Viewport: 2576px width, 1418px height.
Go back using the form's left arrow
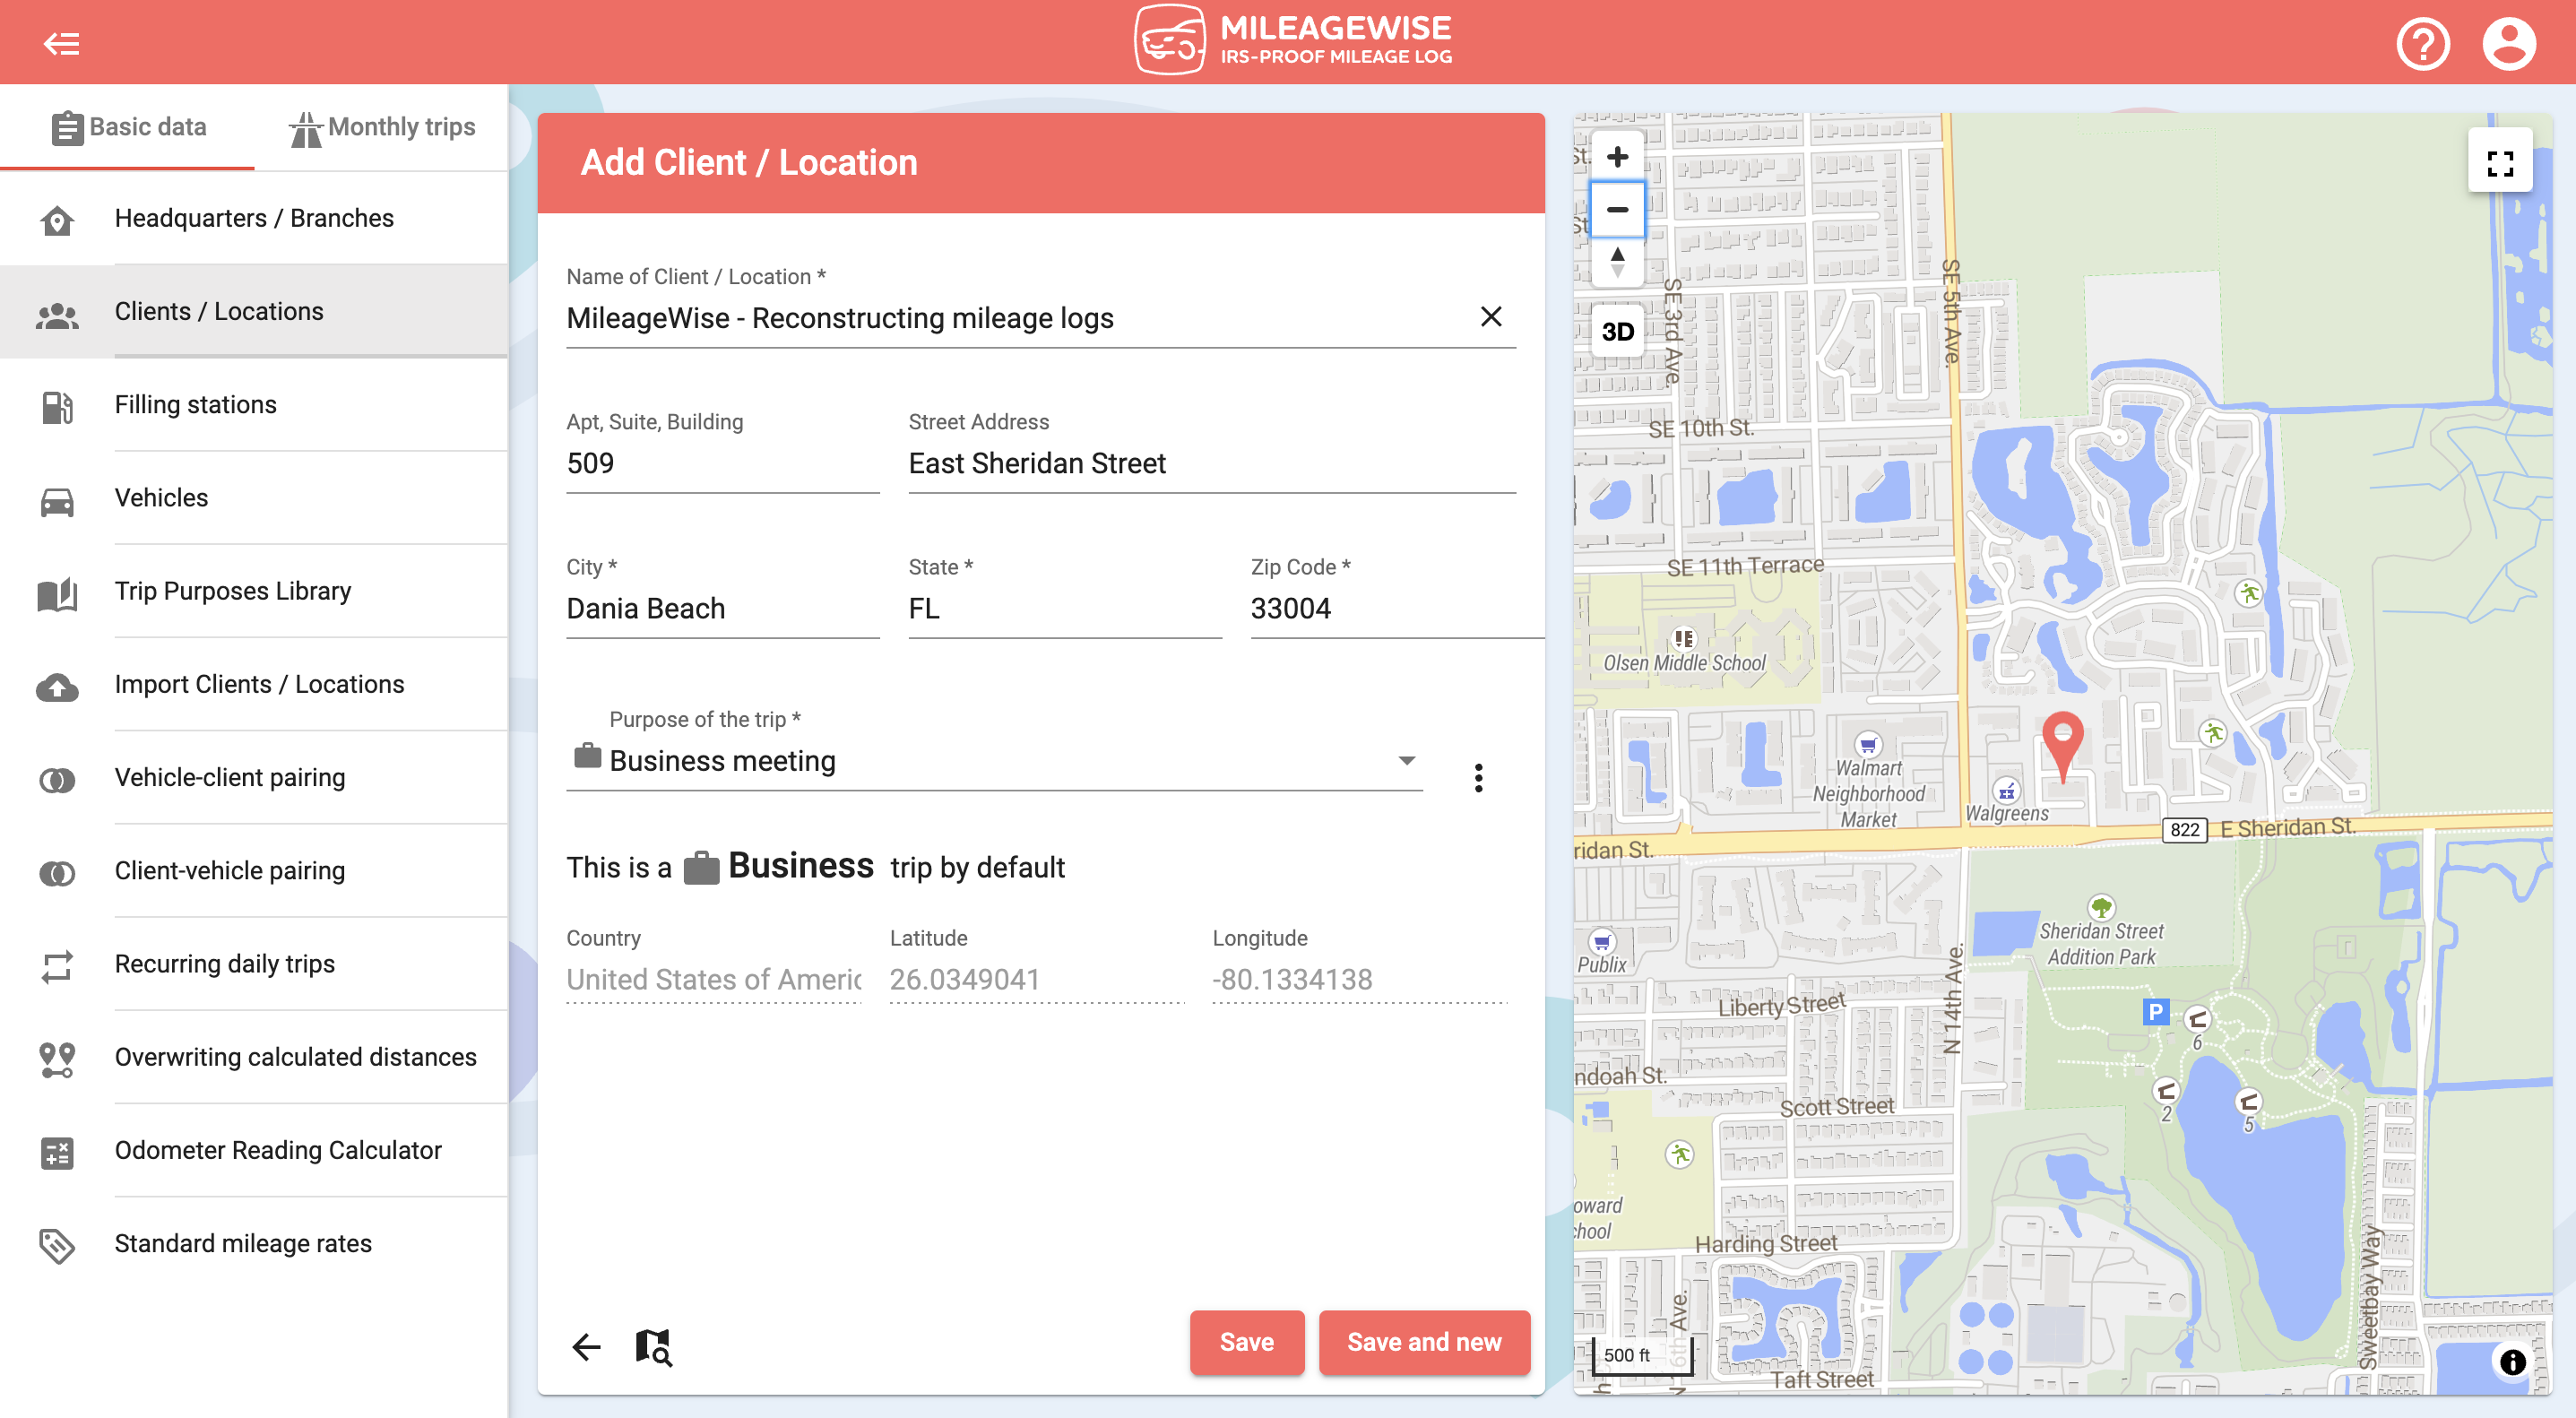(x=587, y=1347)
